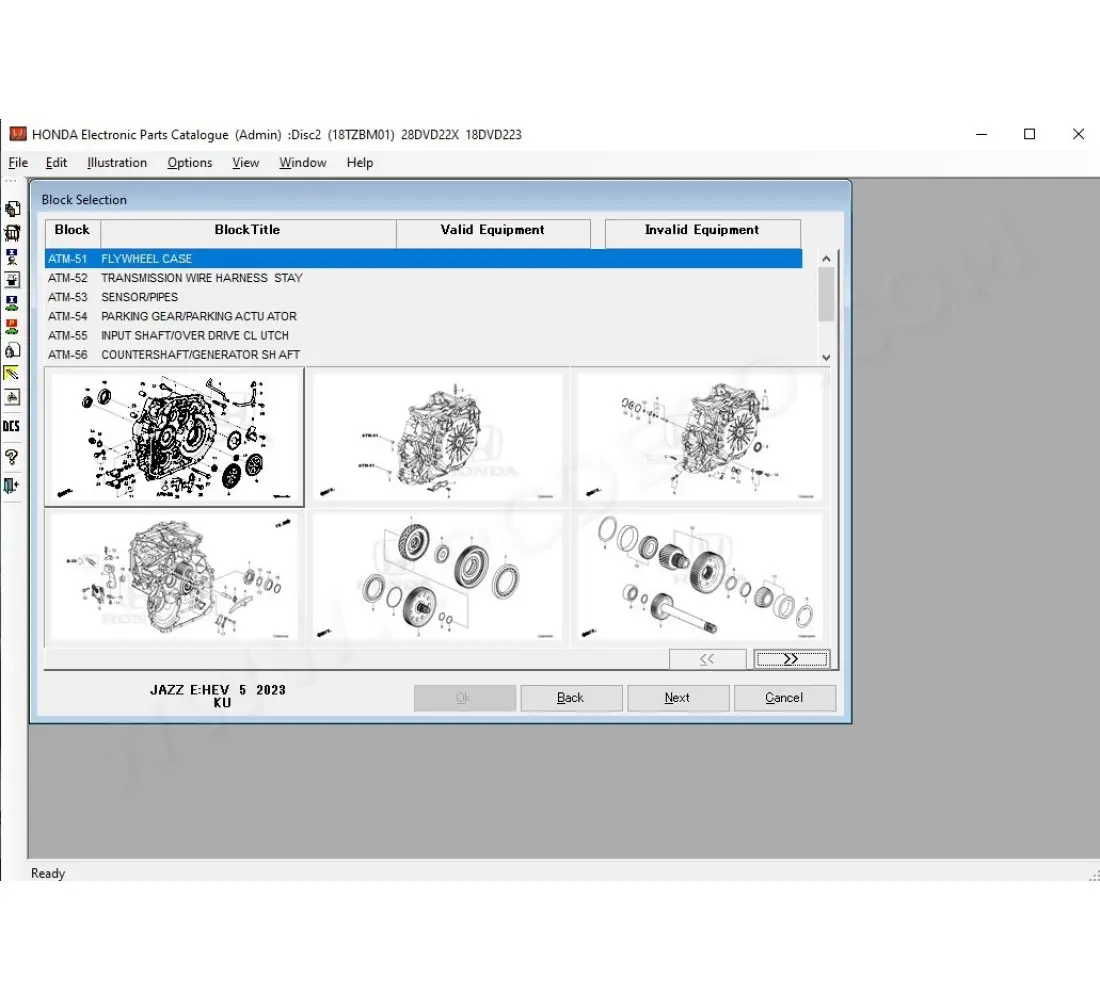The height and width of the screenshot is (1000, 1100).
Task: Open the Help menu
Action: [x=360, y=163]
